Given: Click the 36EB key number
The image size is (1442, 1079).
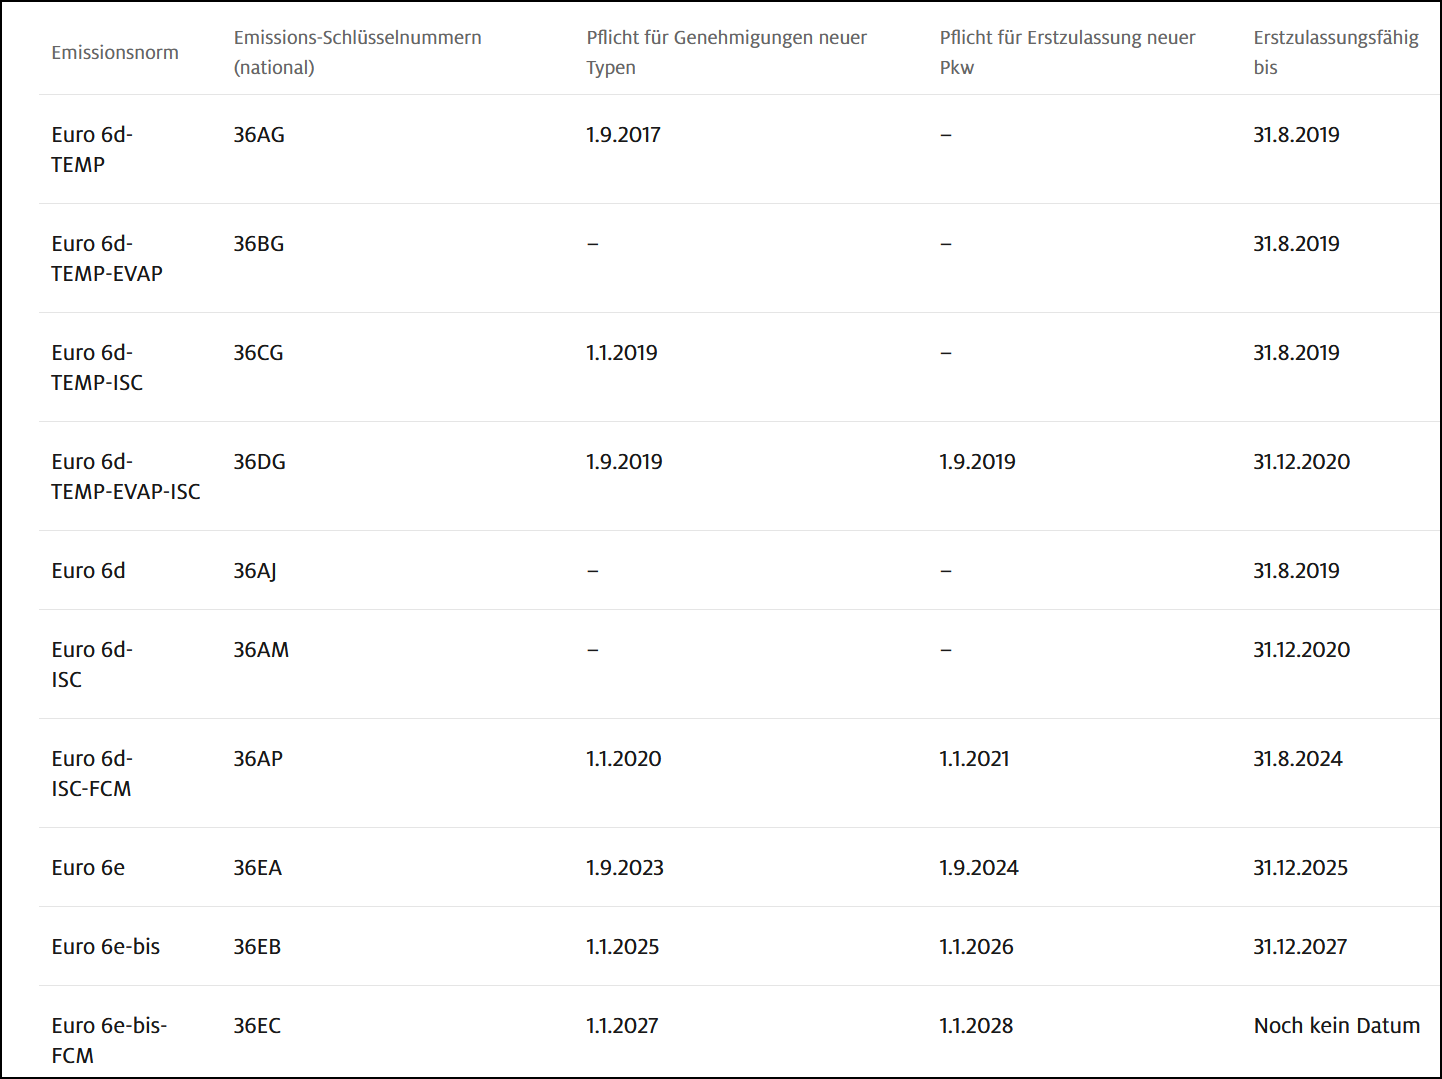Looking at the screenshot, I should click(257, 947).
